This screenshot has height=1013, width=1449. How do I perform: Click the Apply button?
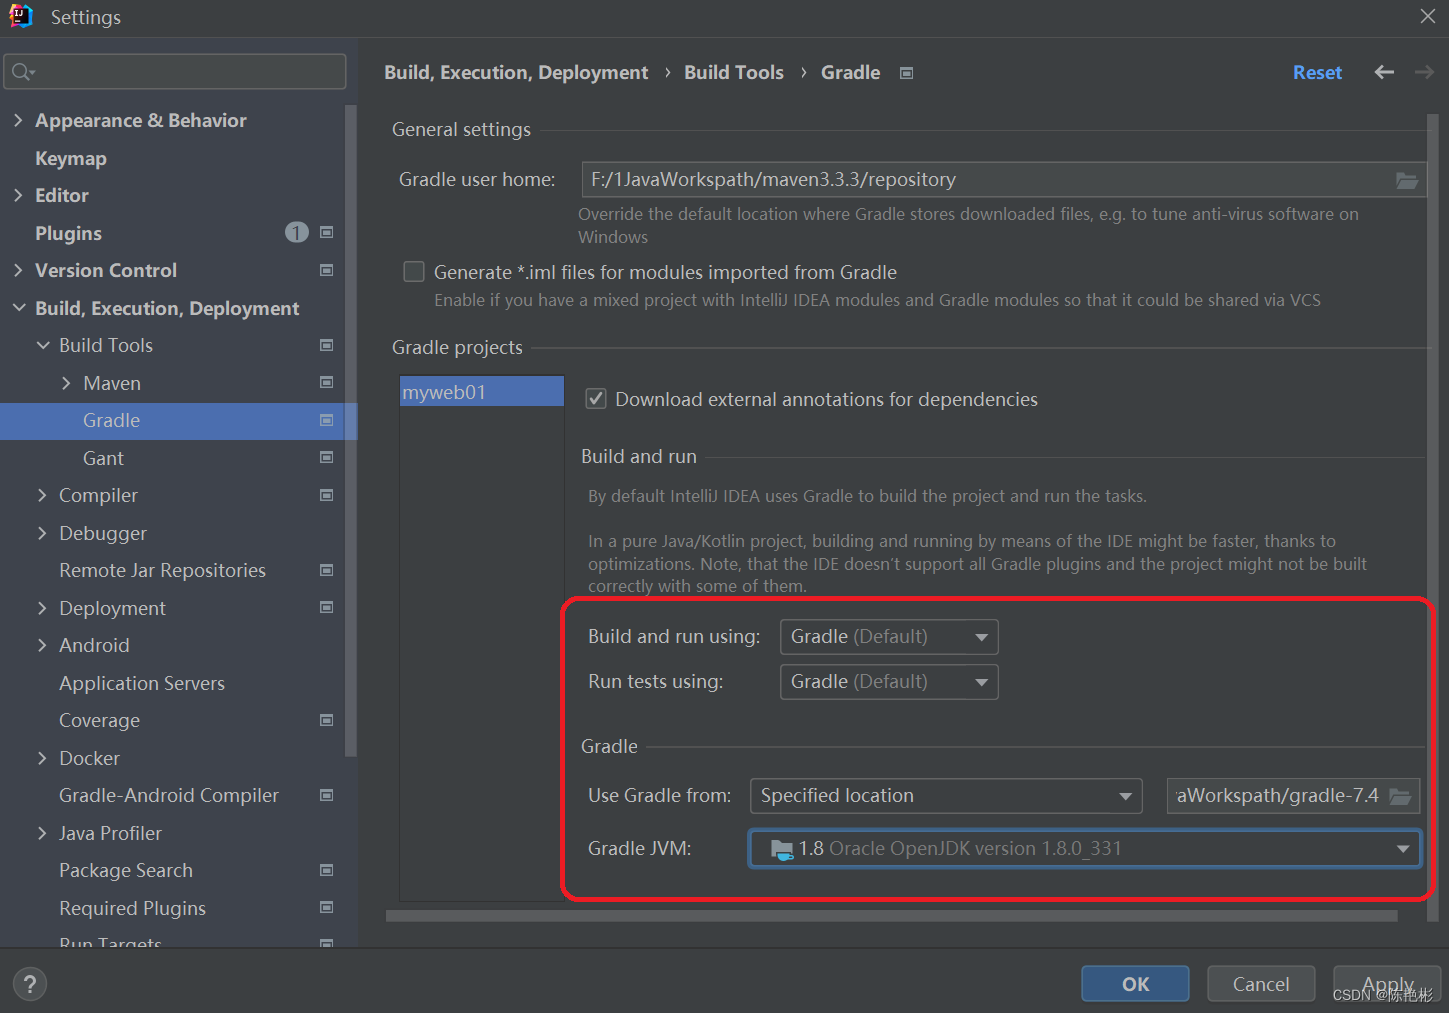click(x=1387, y=984)
